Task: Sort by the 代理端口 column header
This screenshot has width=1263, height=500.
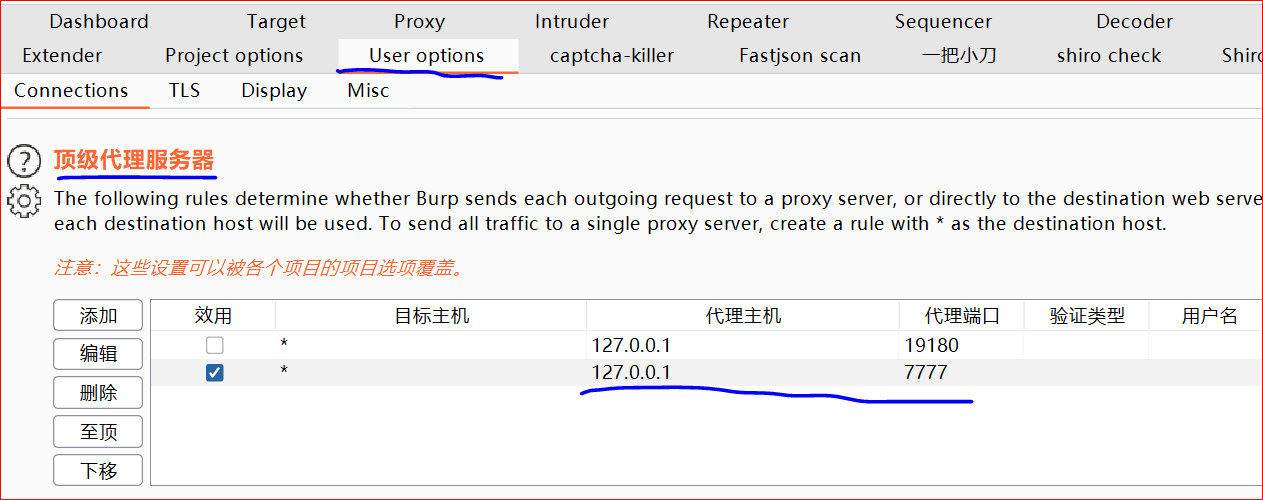Action: [962, 316]
